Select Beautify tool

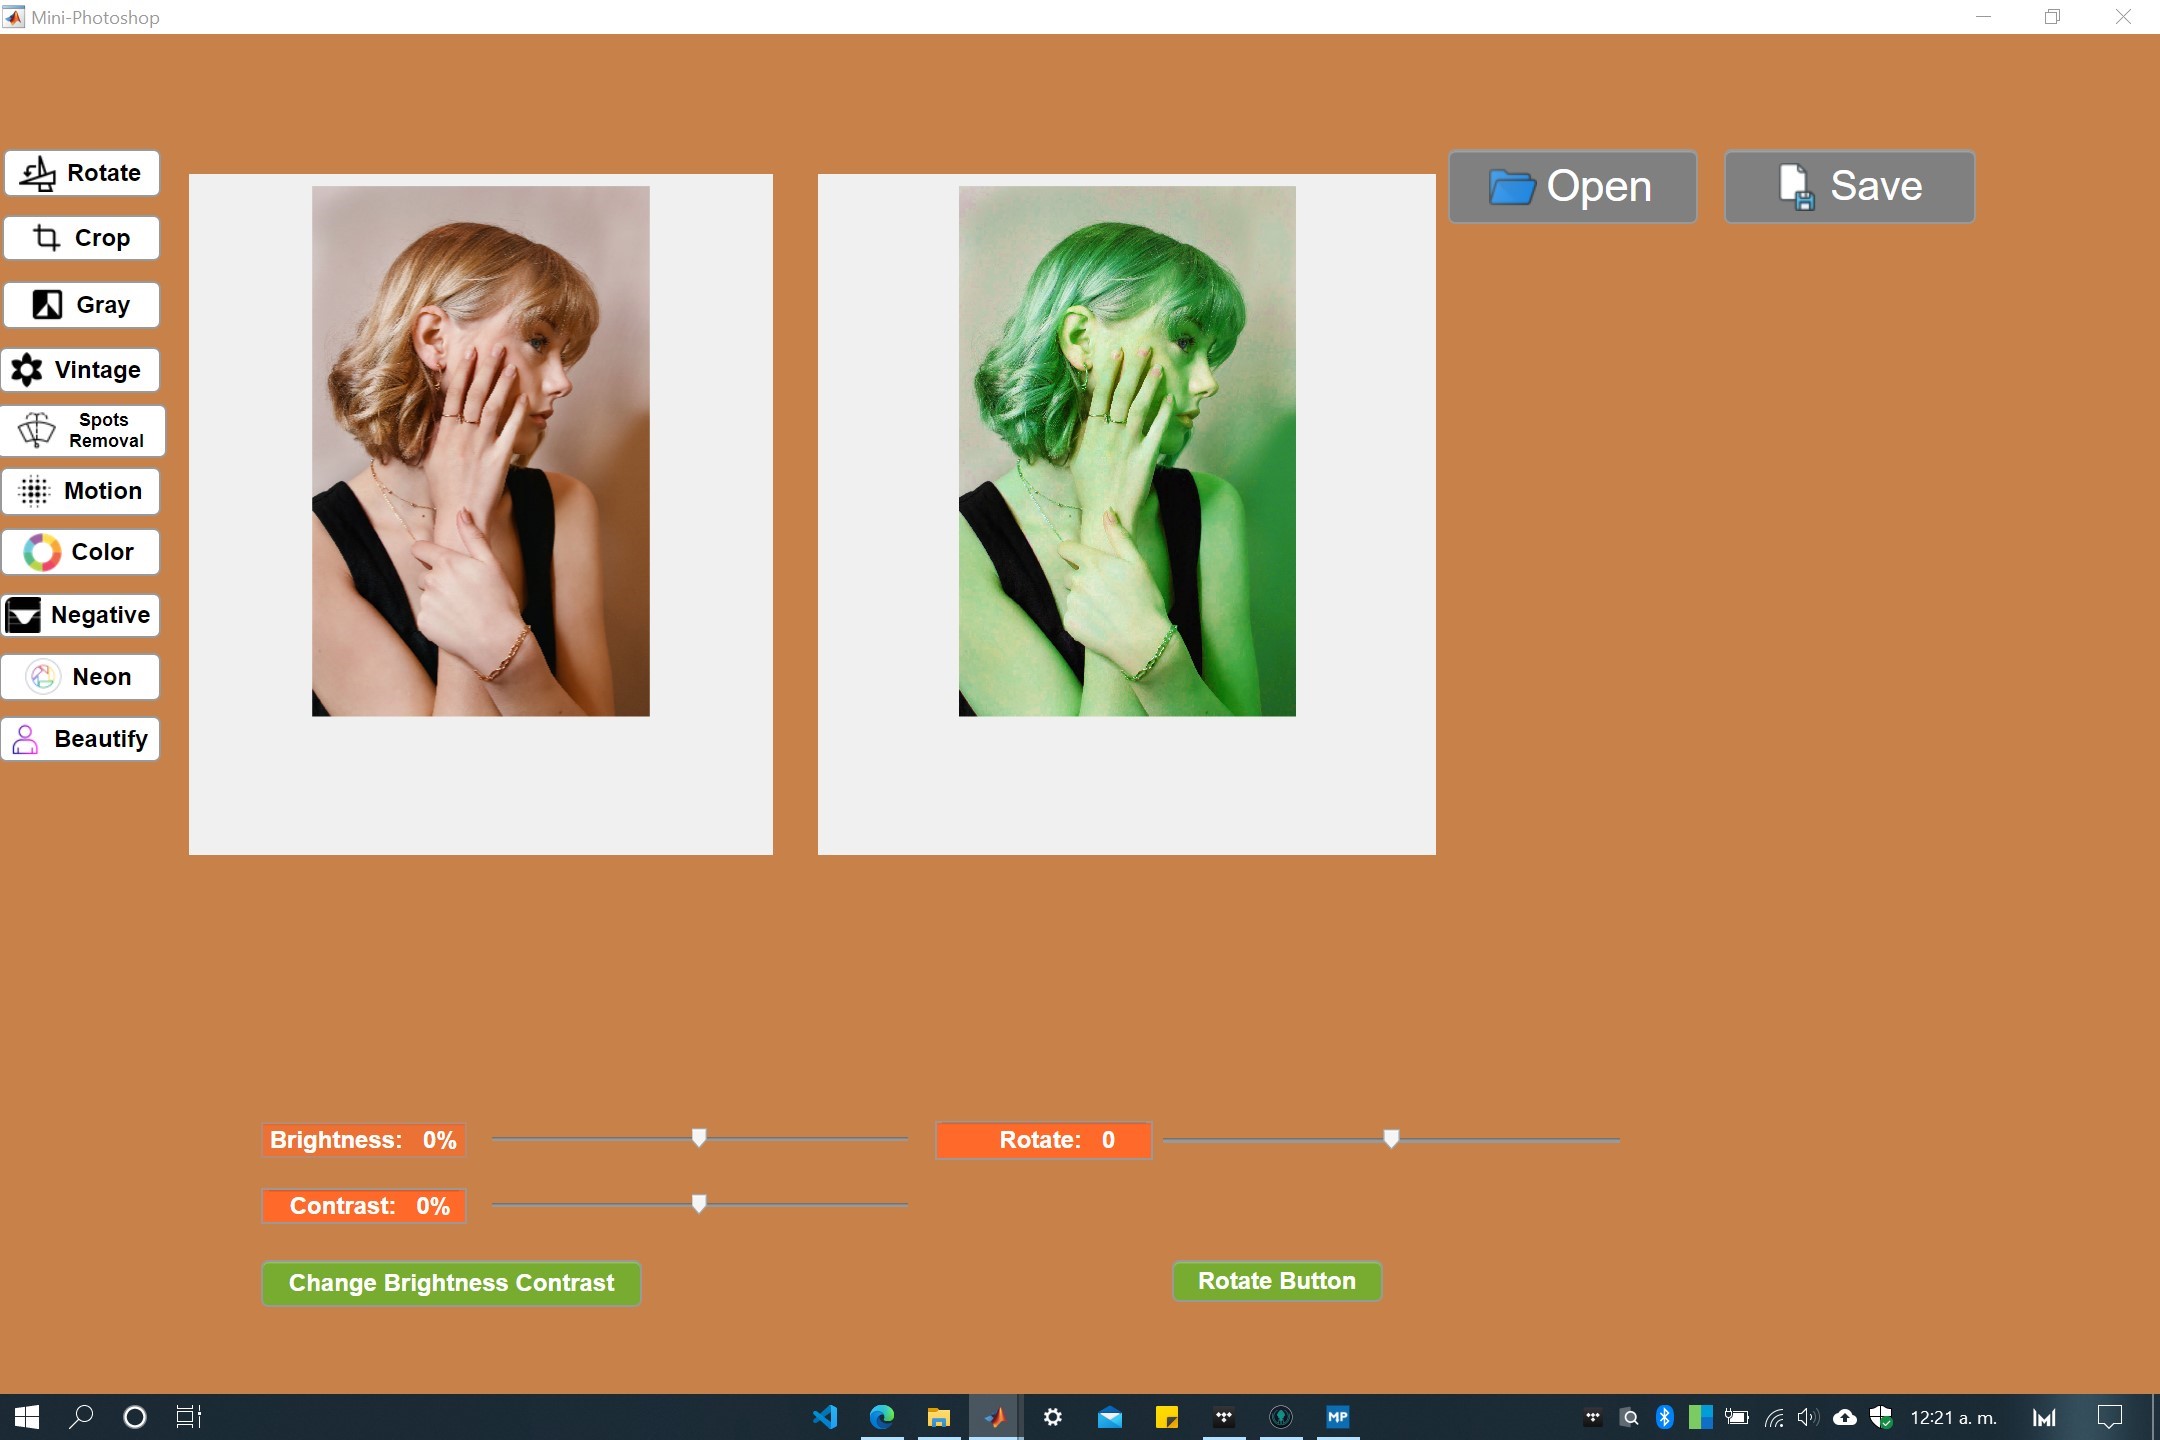coord(82,738)
